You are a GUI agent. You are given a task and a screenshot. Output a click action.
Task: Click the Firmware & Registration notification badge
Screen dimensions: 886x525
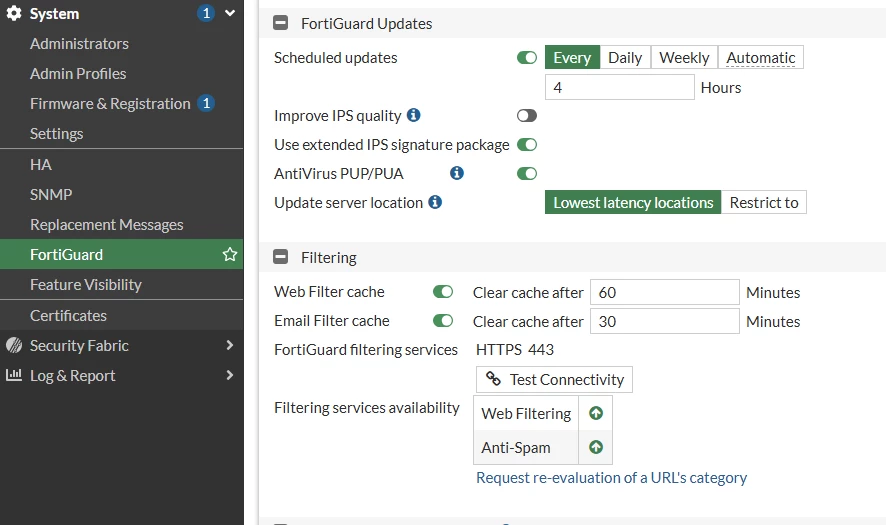click(206, 103)
